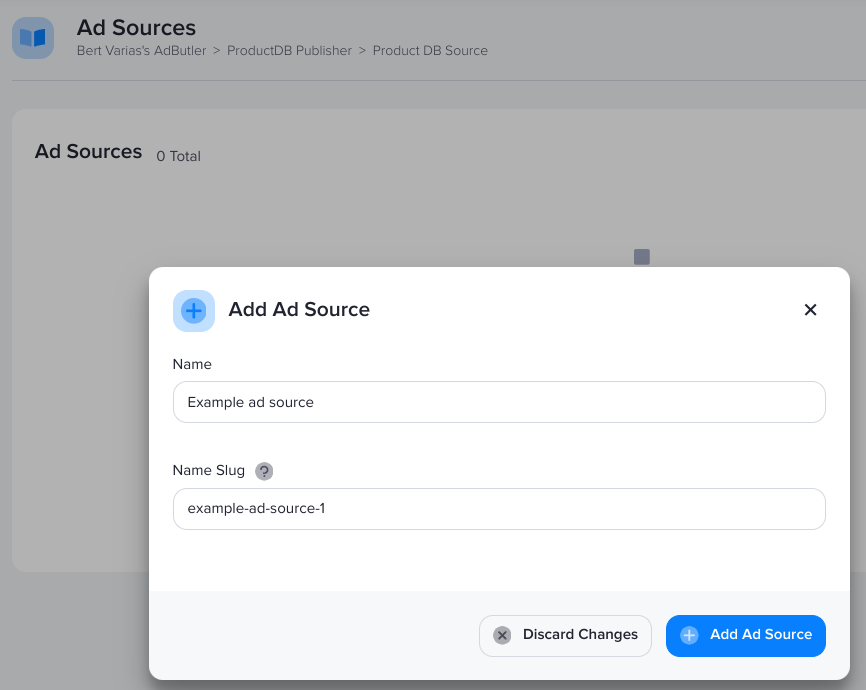The image size is (866, 690).
Task: Open ProductDB Publisher breadcrumb link
Action: click(289, 51)
